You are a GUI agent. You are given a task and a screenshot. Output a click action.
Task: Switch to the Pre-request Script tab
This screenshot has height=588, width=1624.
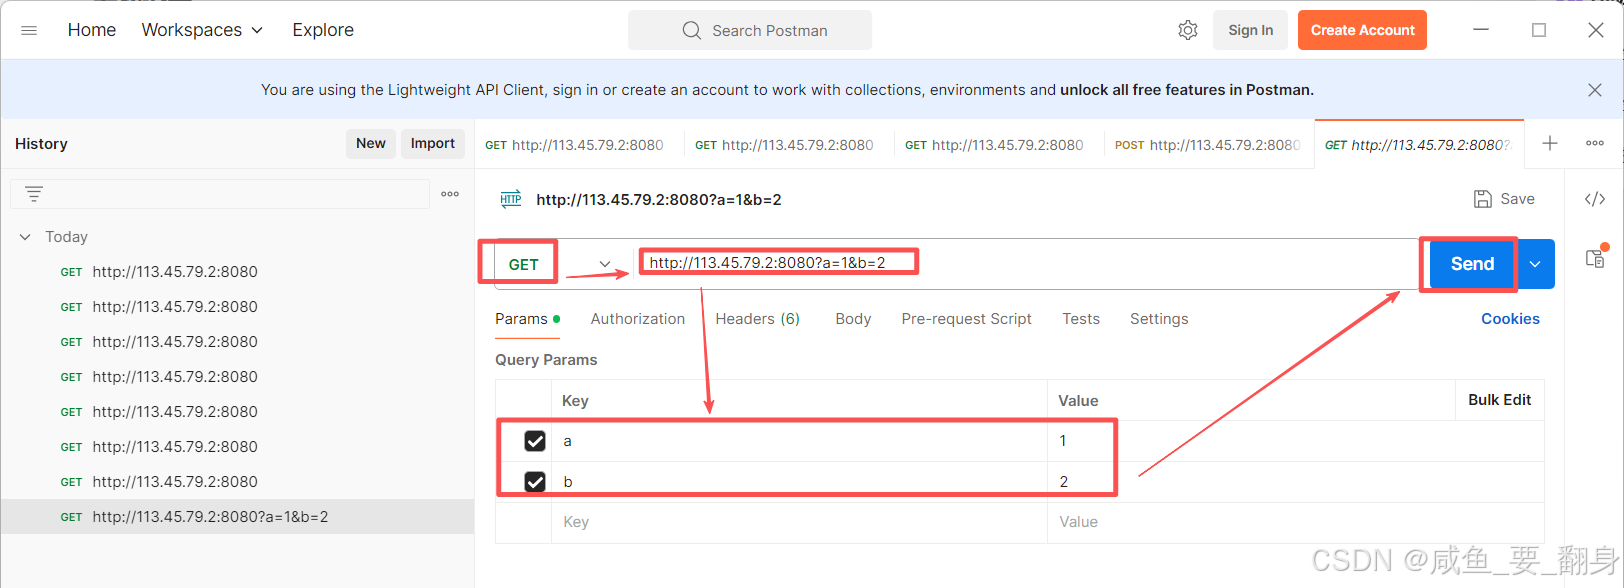966,319
